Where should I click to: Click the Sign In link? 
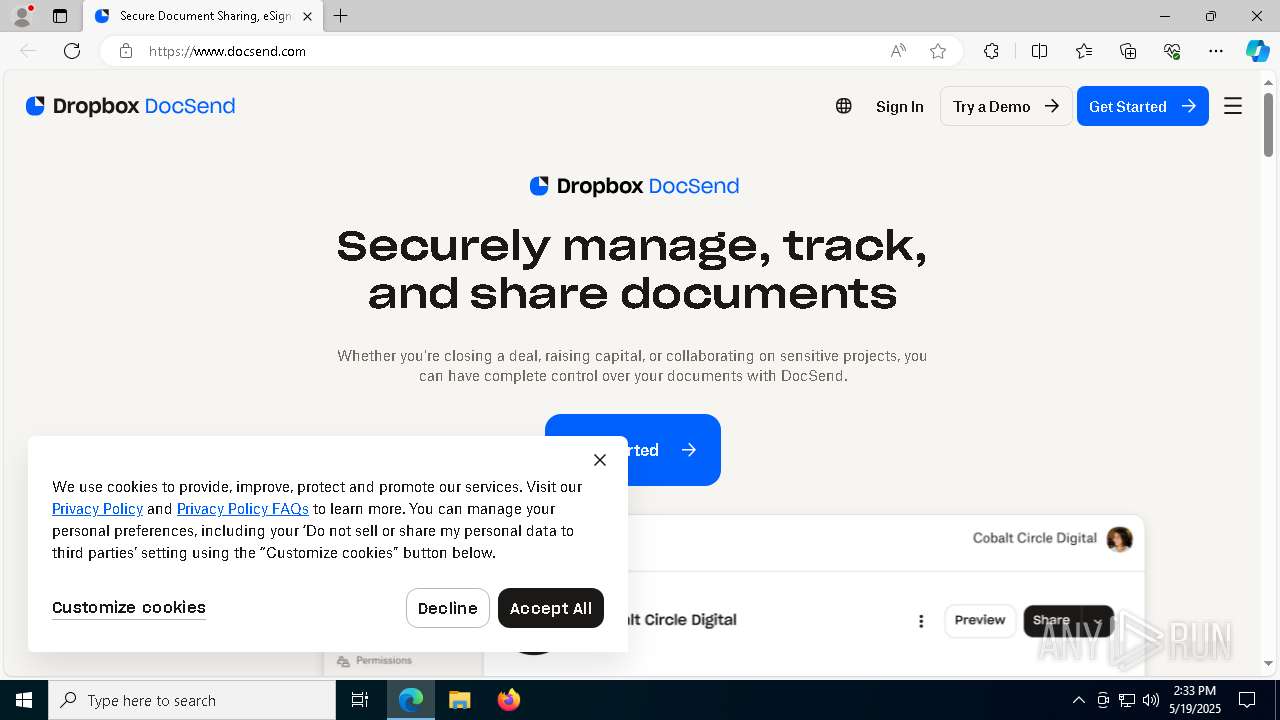[x=900, y=106]
